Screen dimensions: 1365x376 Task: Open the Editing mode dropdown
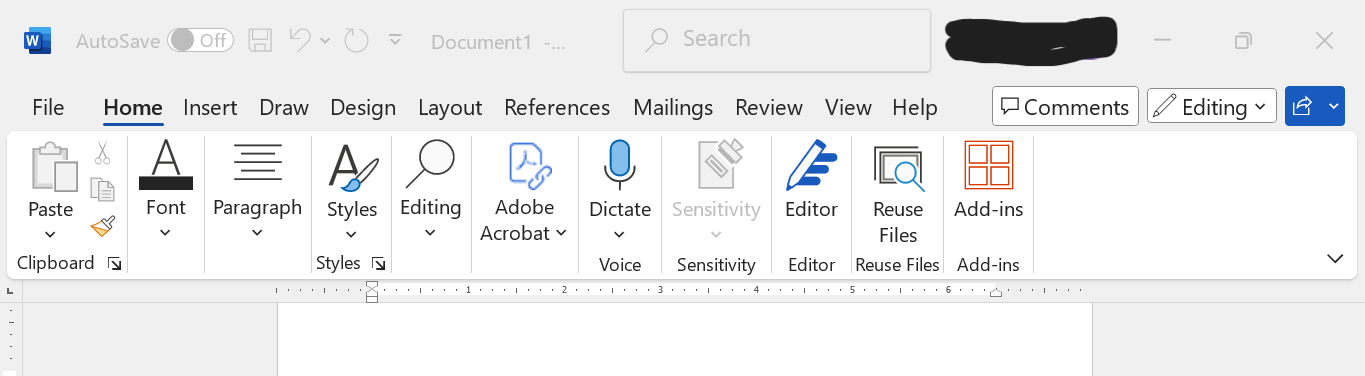point(1212,107)
